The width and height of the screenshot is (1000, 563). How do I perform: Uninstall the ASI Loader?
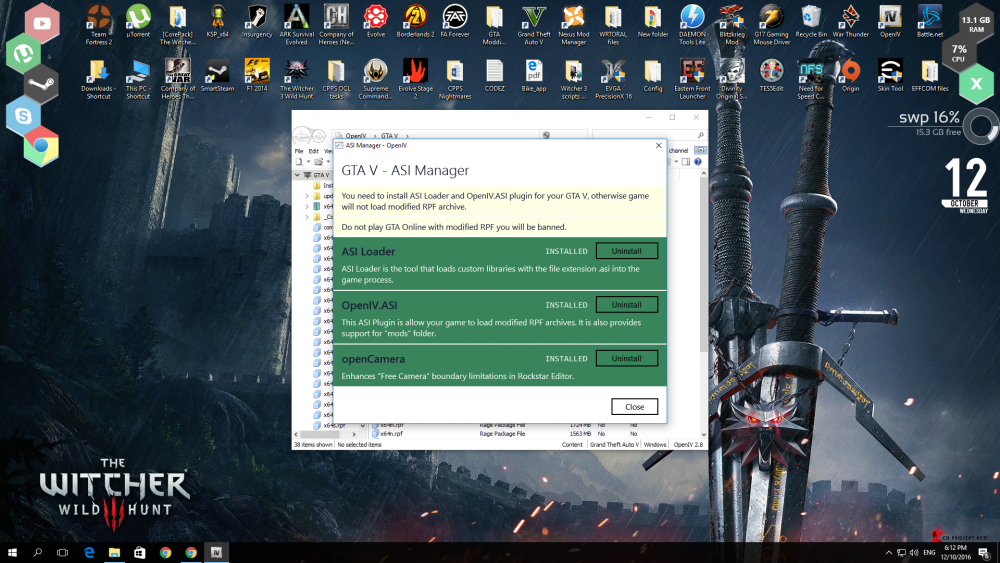(x=626, y=251)
